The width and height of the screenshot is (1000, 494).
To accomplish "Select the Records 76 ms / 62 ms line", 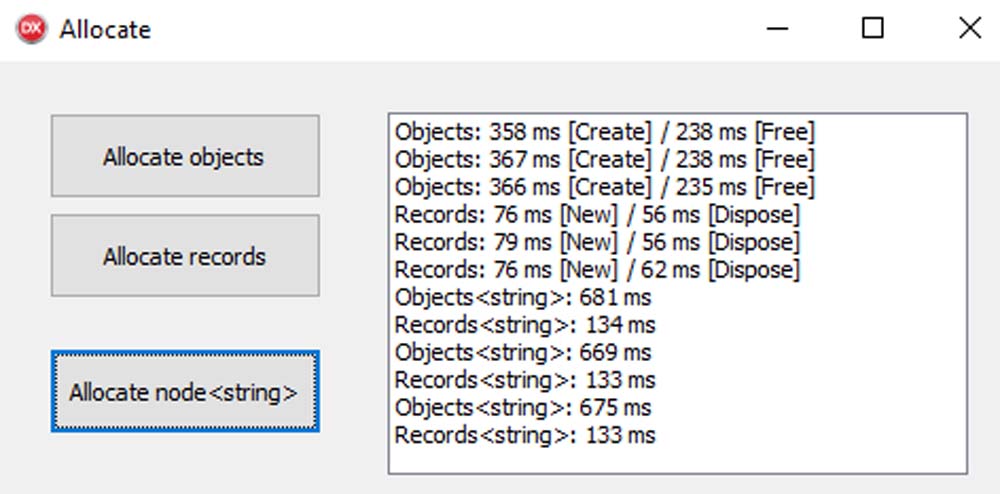I will coord(597,270).
